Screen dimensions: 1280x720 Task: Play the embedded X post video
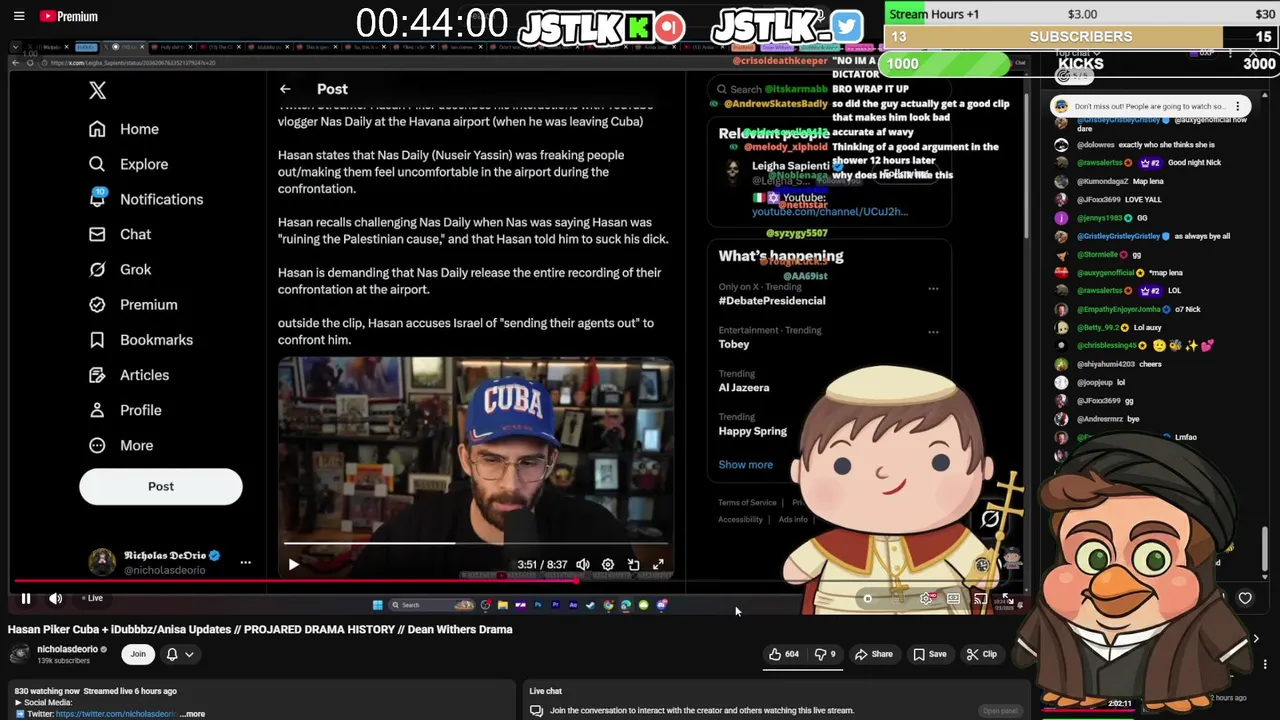click(293, 564)
